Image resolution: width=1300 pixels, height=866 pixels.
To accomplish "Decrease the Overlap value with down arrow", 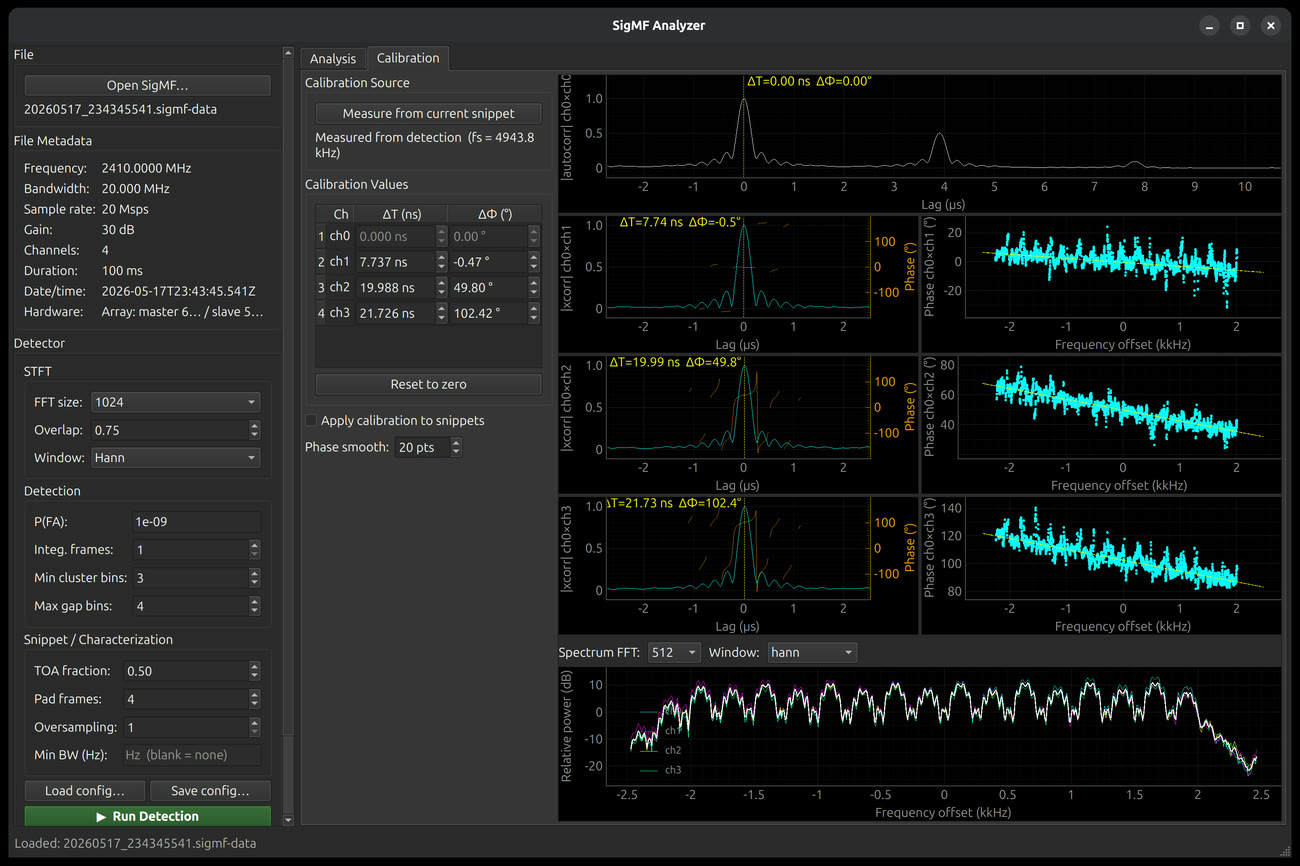I will 254,435.
